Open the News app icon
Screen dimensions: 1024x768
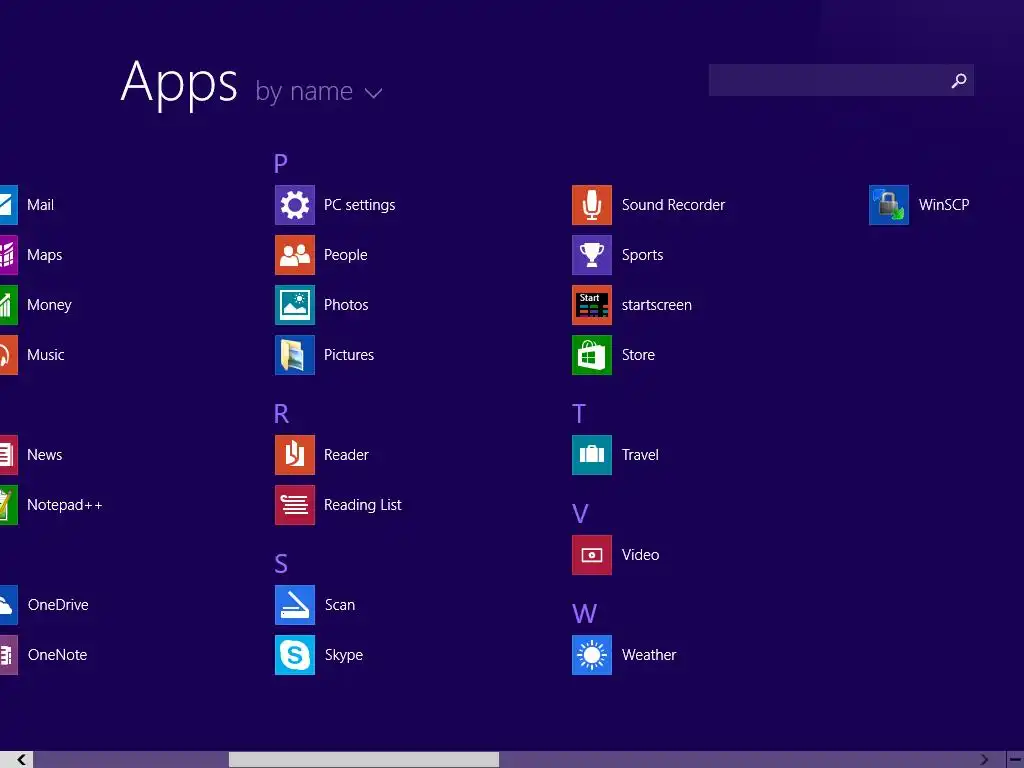tap(8, 455)
